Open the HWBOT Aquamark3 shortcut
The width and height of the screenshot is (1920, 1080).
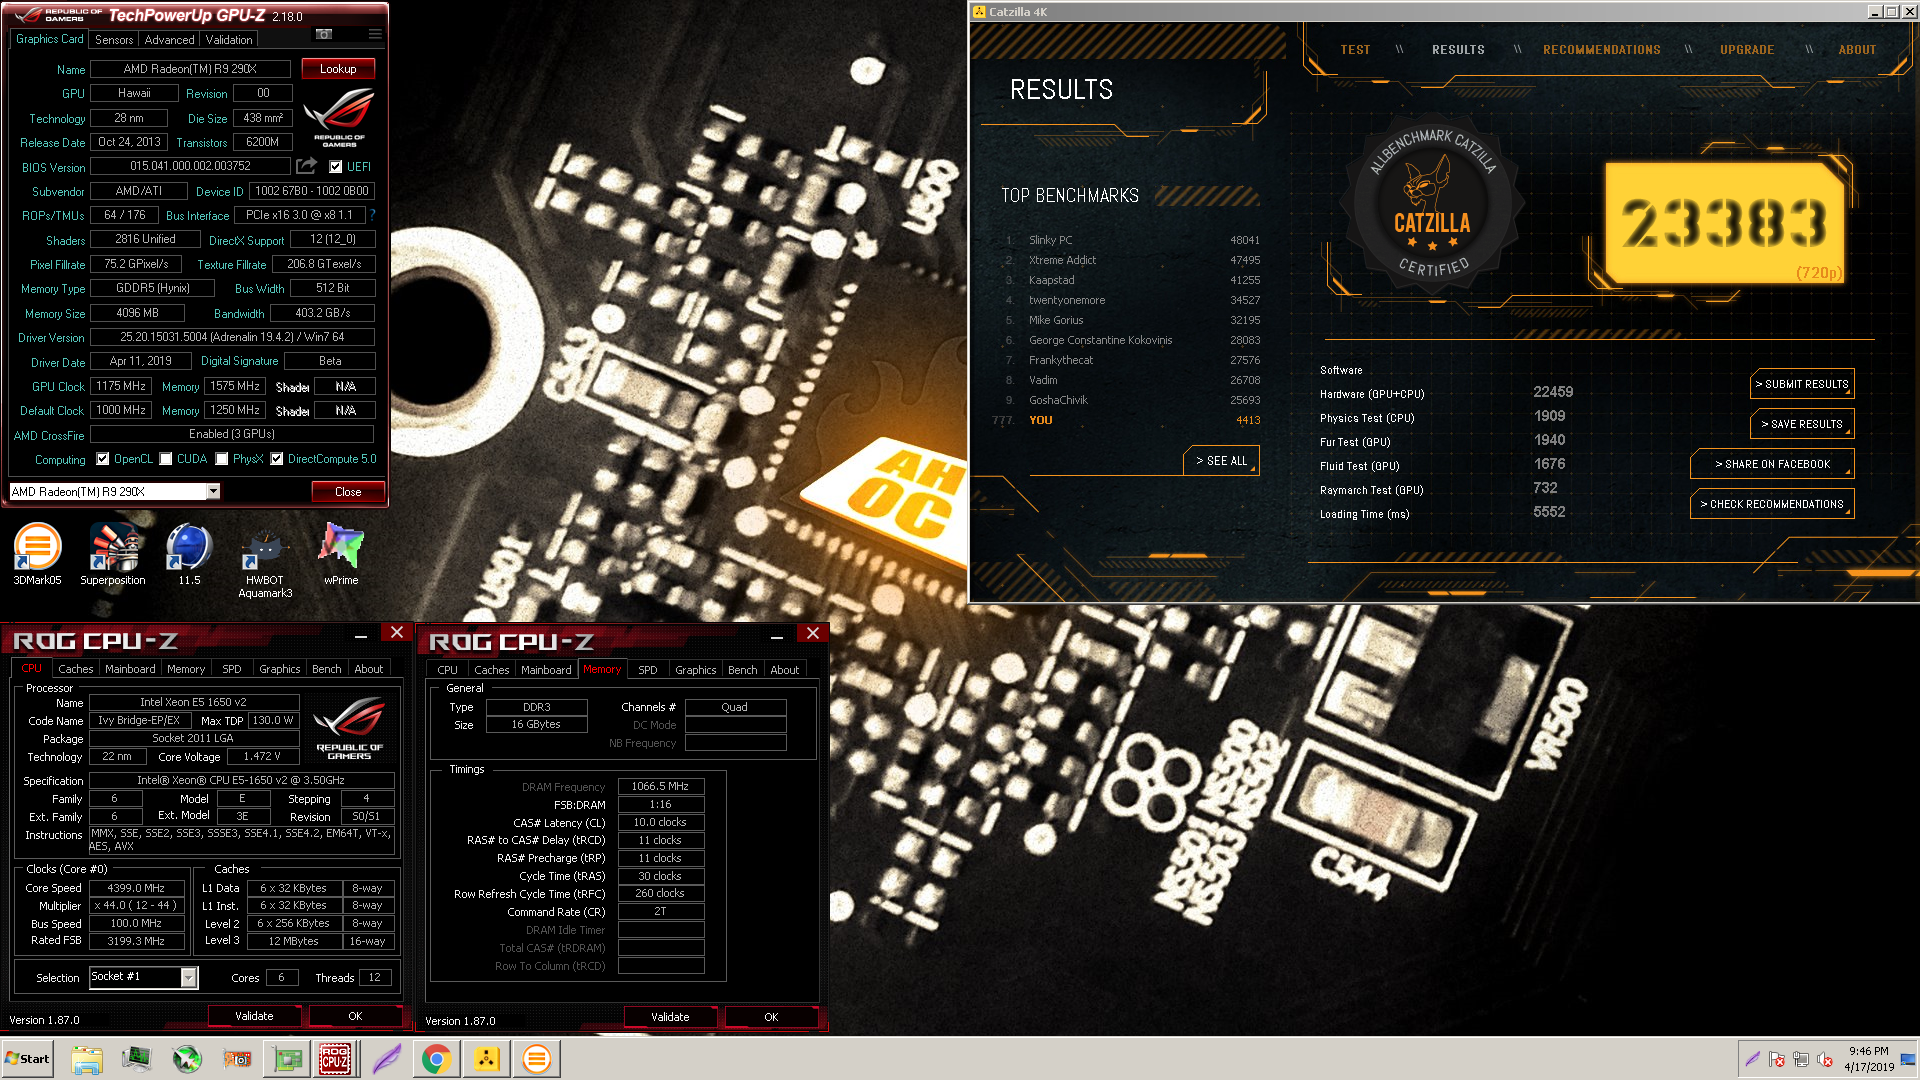[x=265, y=561]
